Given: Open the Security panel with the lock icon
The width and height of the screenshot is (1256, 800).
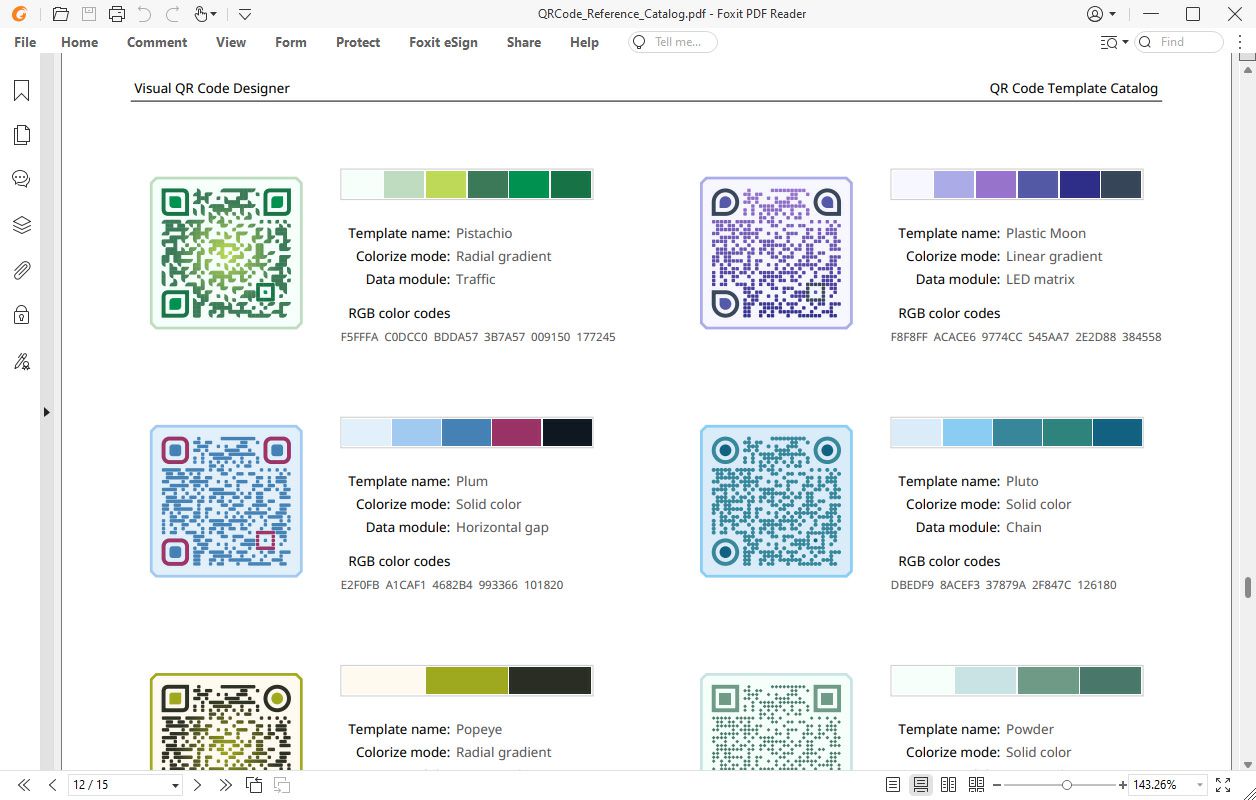Looking at the screenshot, I should (21, 315).
